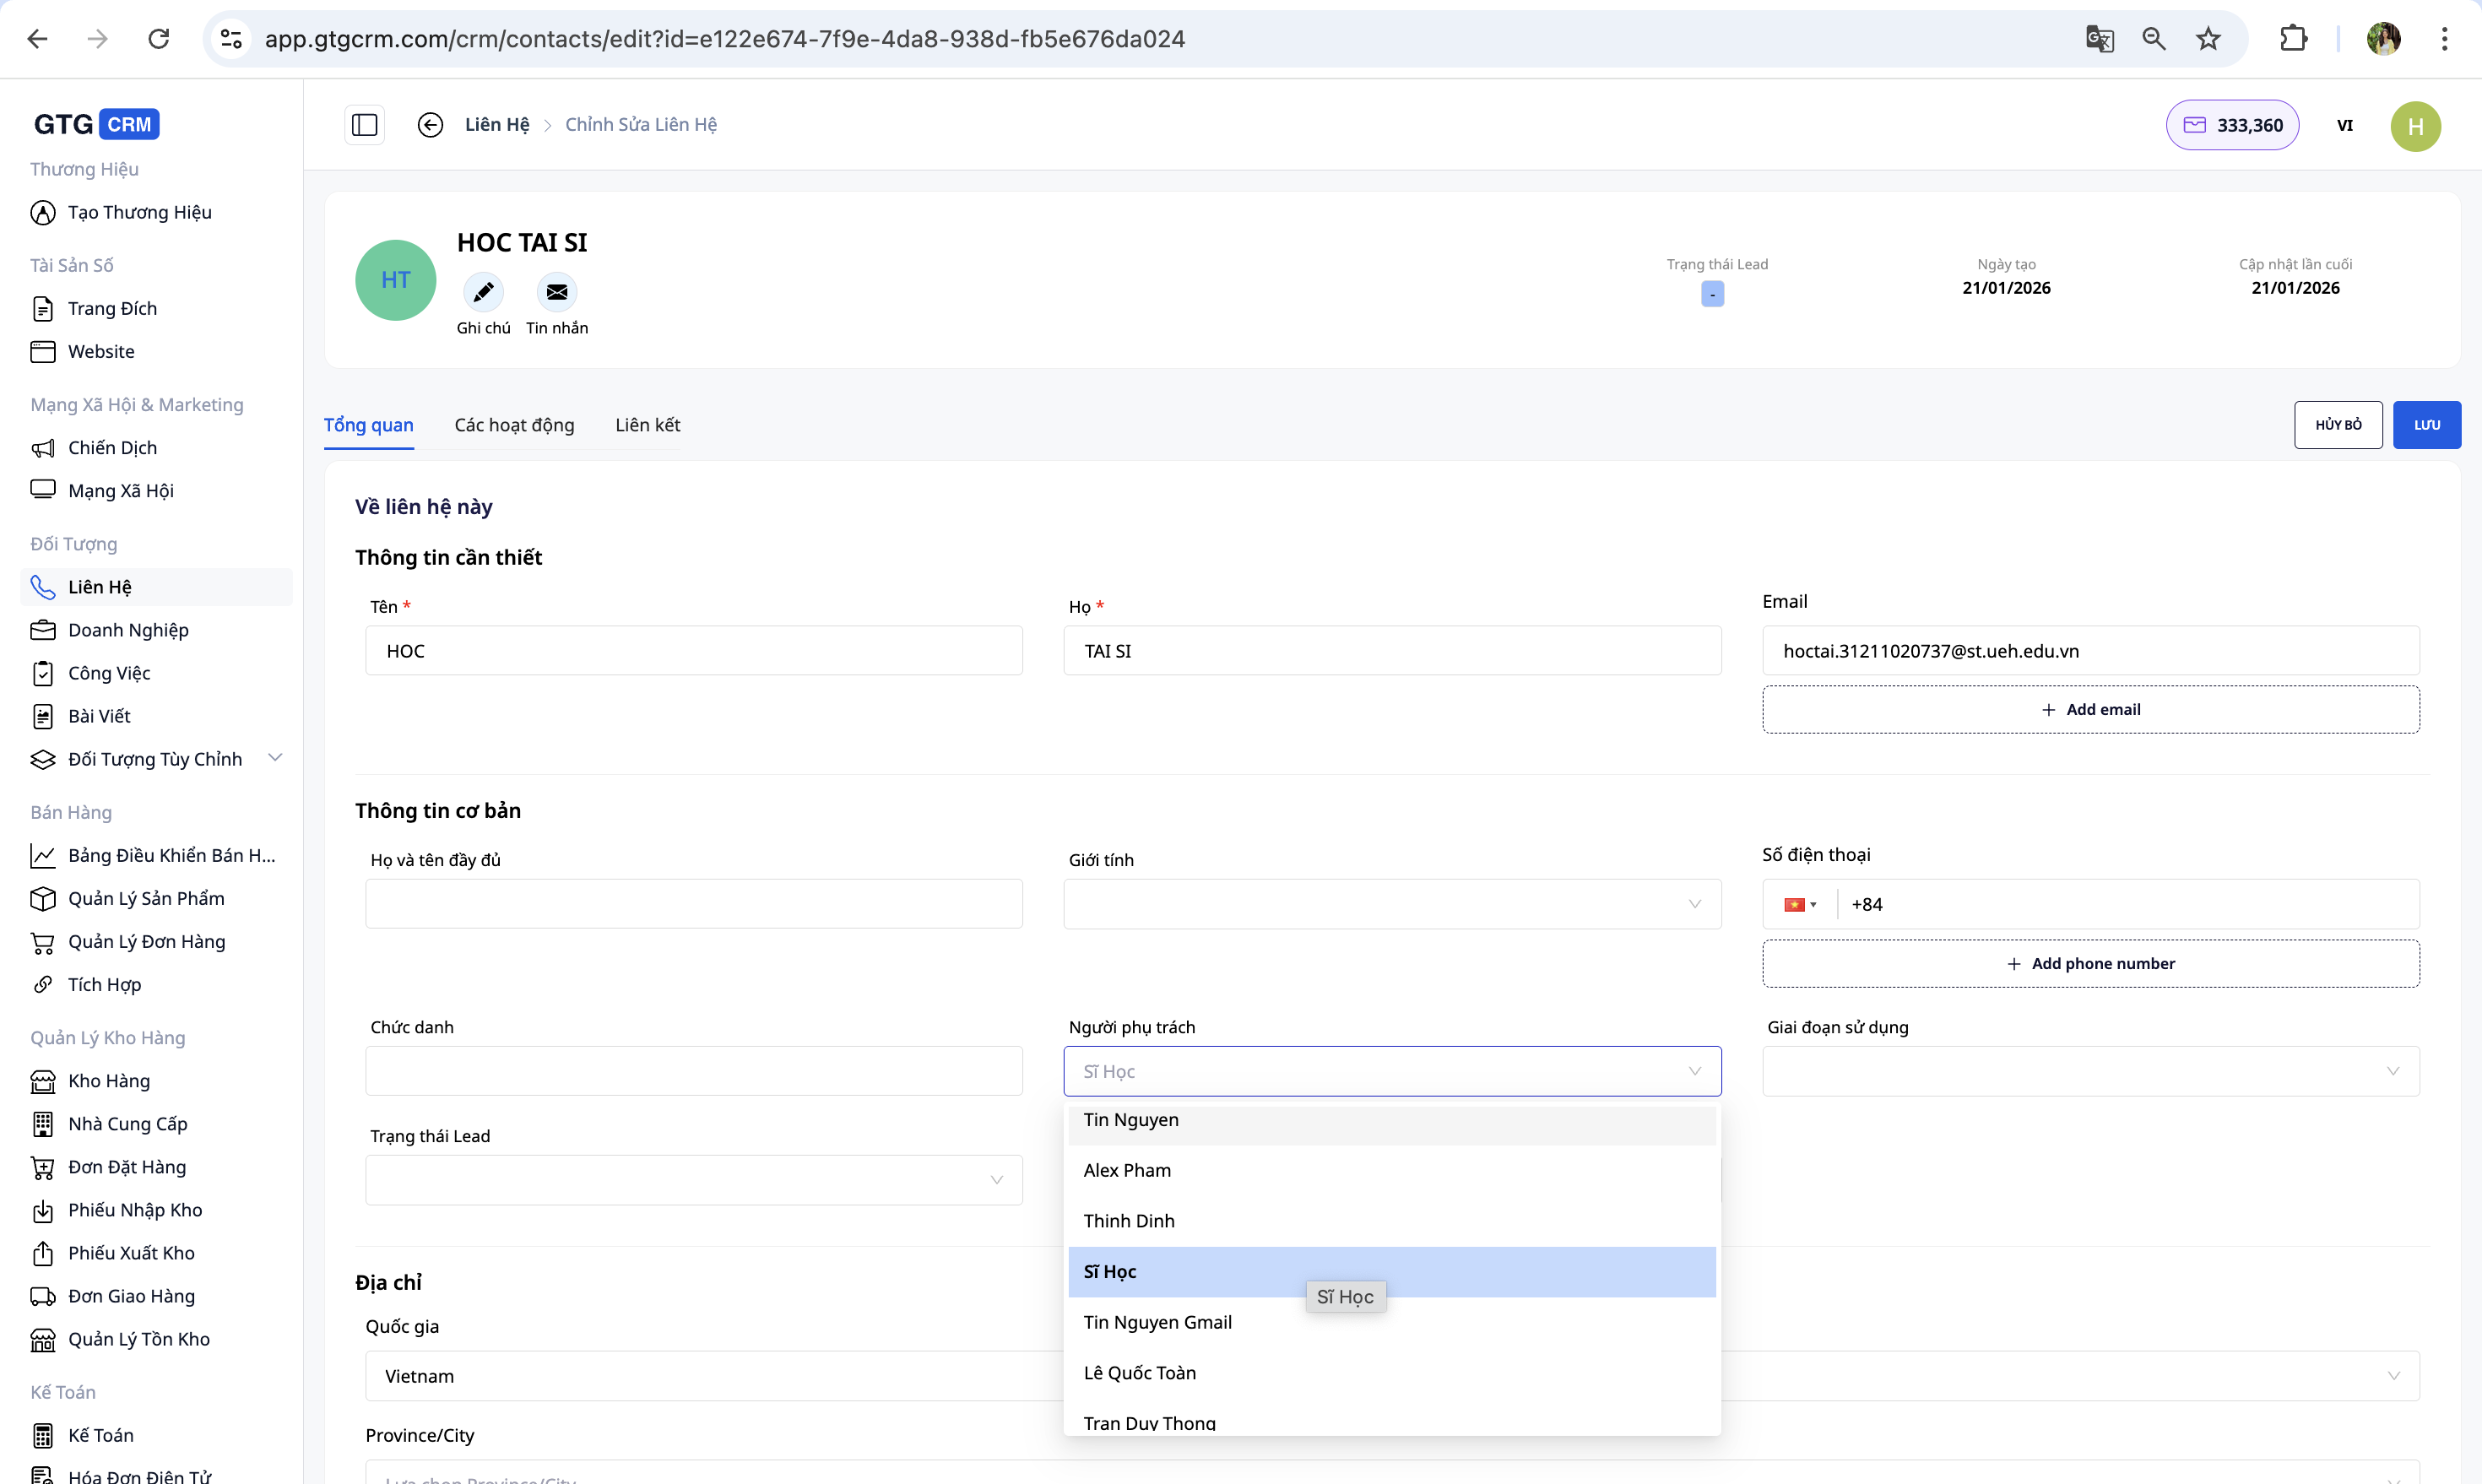
Task: Click the Ghi chú pencil icon
Action: pyautogui.click(x=483, y=292)
